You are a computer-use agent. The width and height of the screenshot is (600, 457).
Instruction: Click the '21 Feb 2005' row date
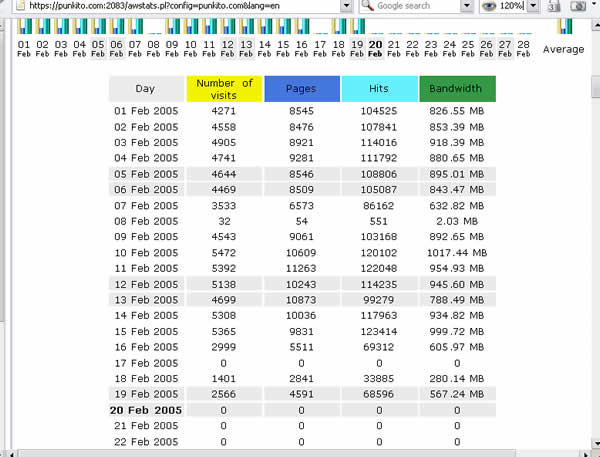point(146,426)
